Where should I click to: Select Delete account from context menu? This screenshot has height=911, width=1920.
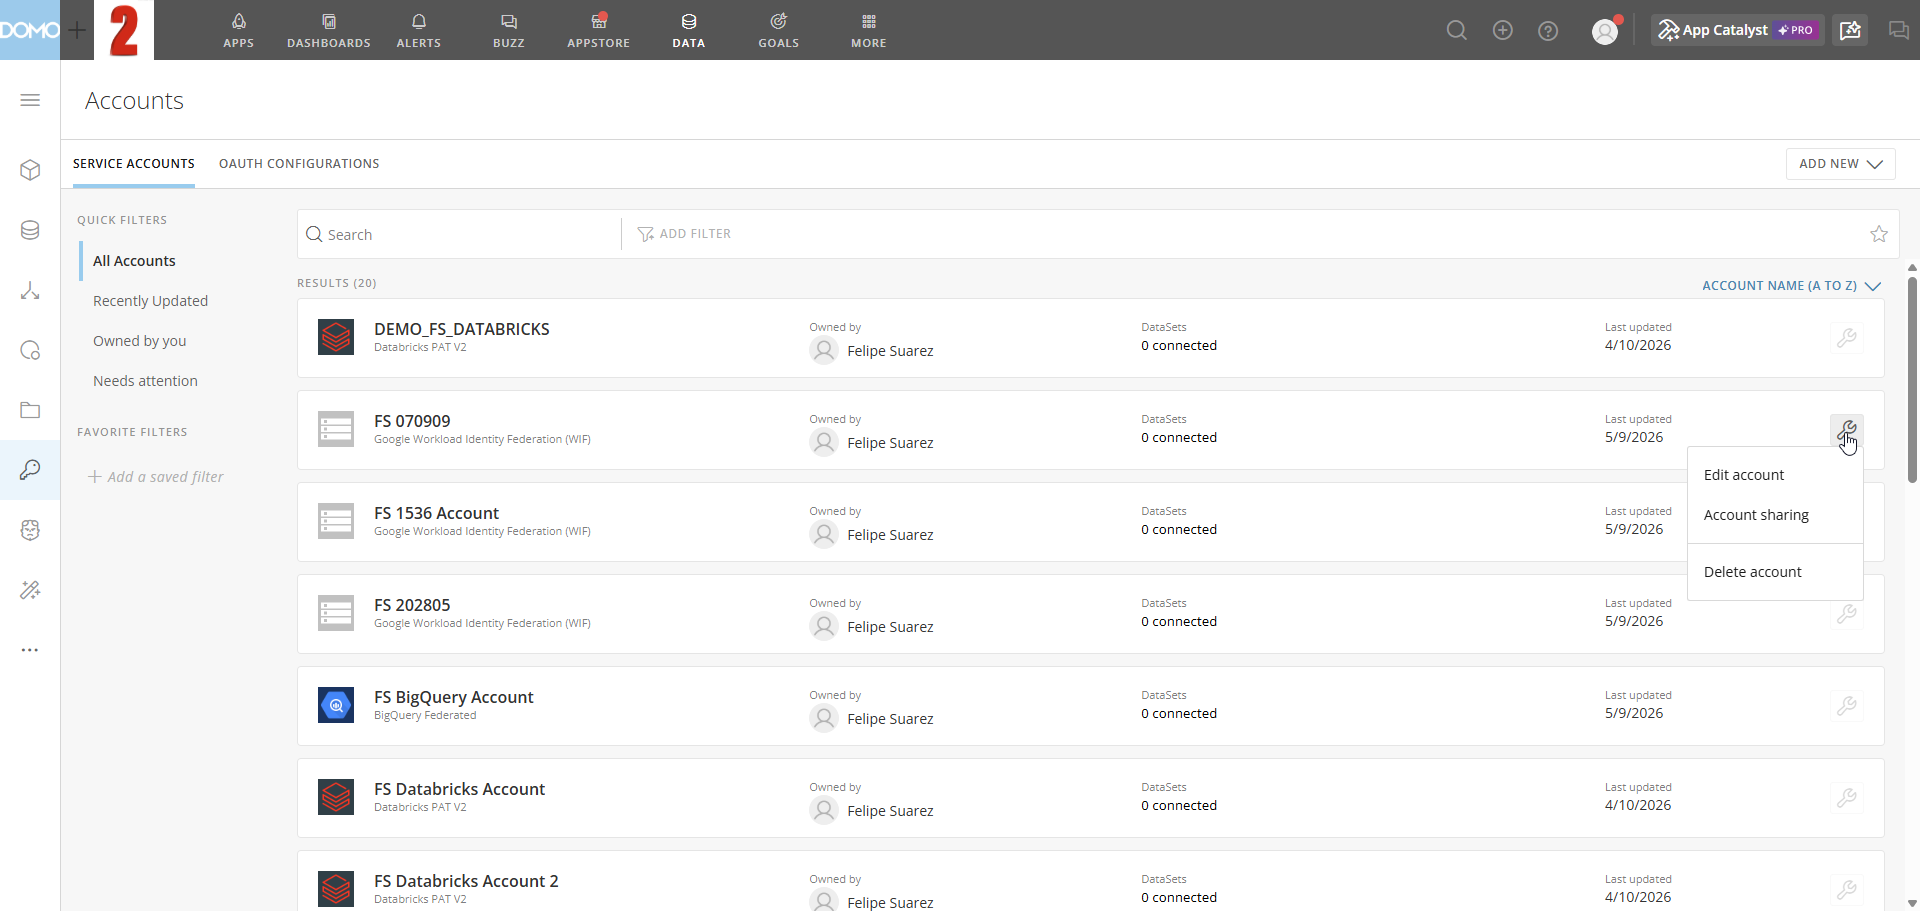pos(1753,572)
